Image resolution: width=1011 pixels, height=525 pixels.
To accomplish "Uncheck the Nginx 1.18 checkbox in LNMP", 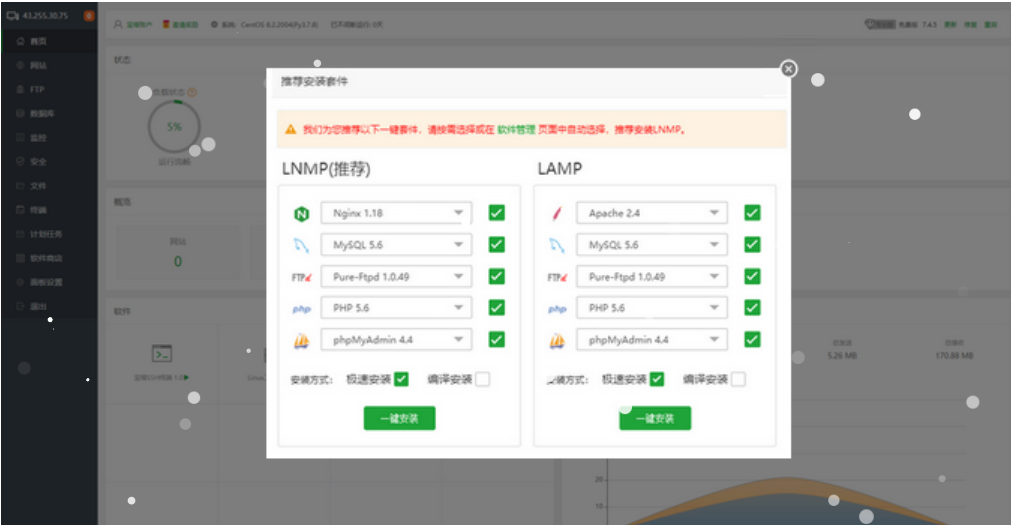I will pos(496,213).
